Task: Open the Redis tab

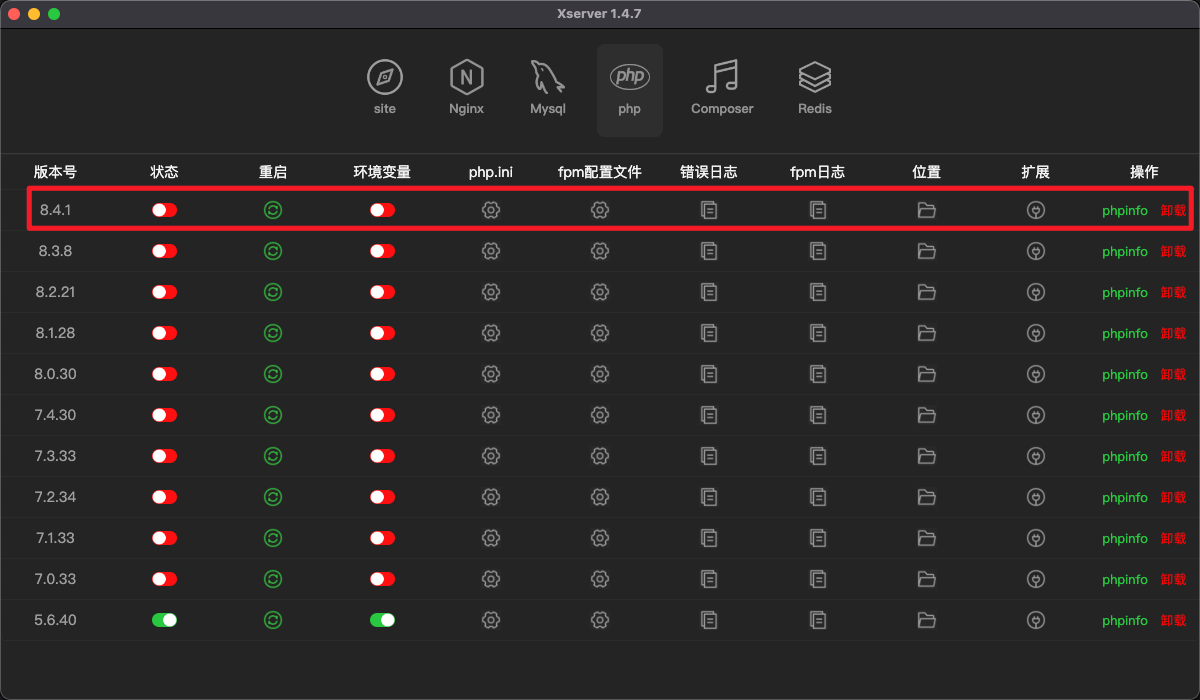Action: pos(815,89)
